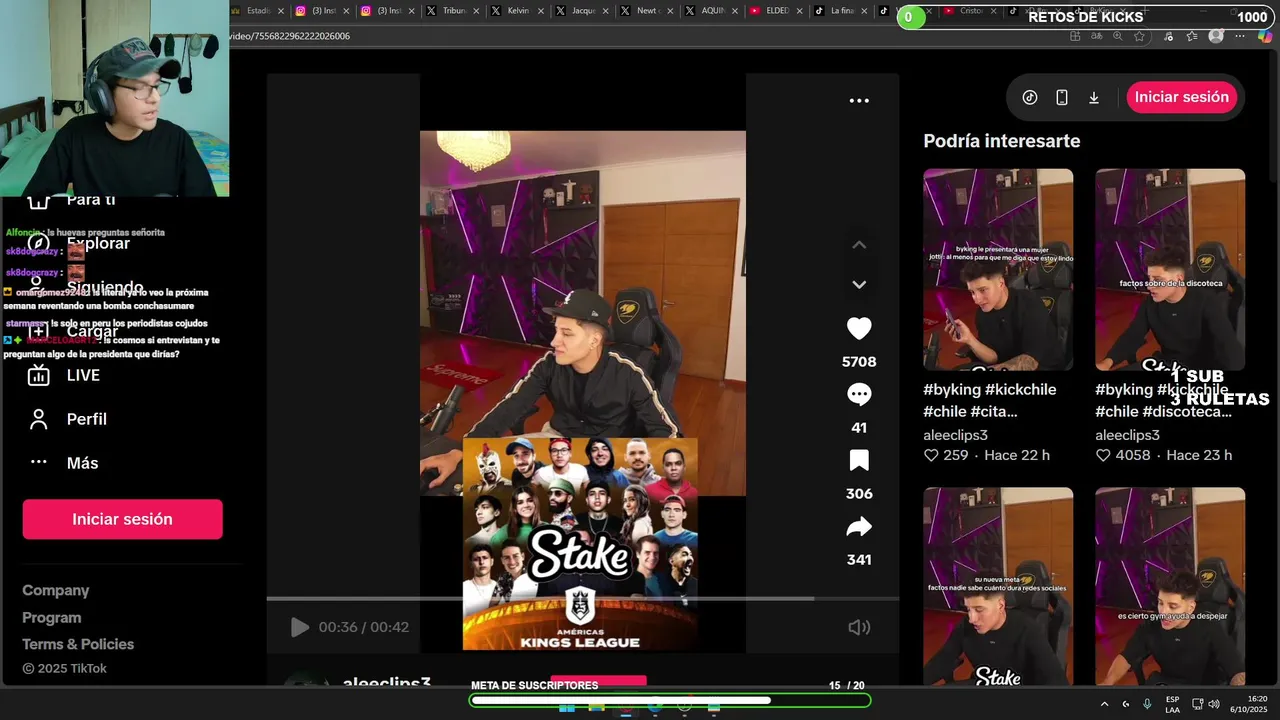Image resolution: width=1280 pixels, height=720 pixels.
Task: Click the browser zoom magnifier icon
Action: (1118, 36)
